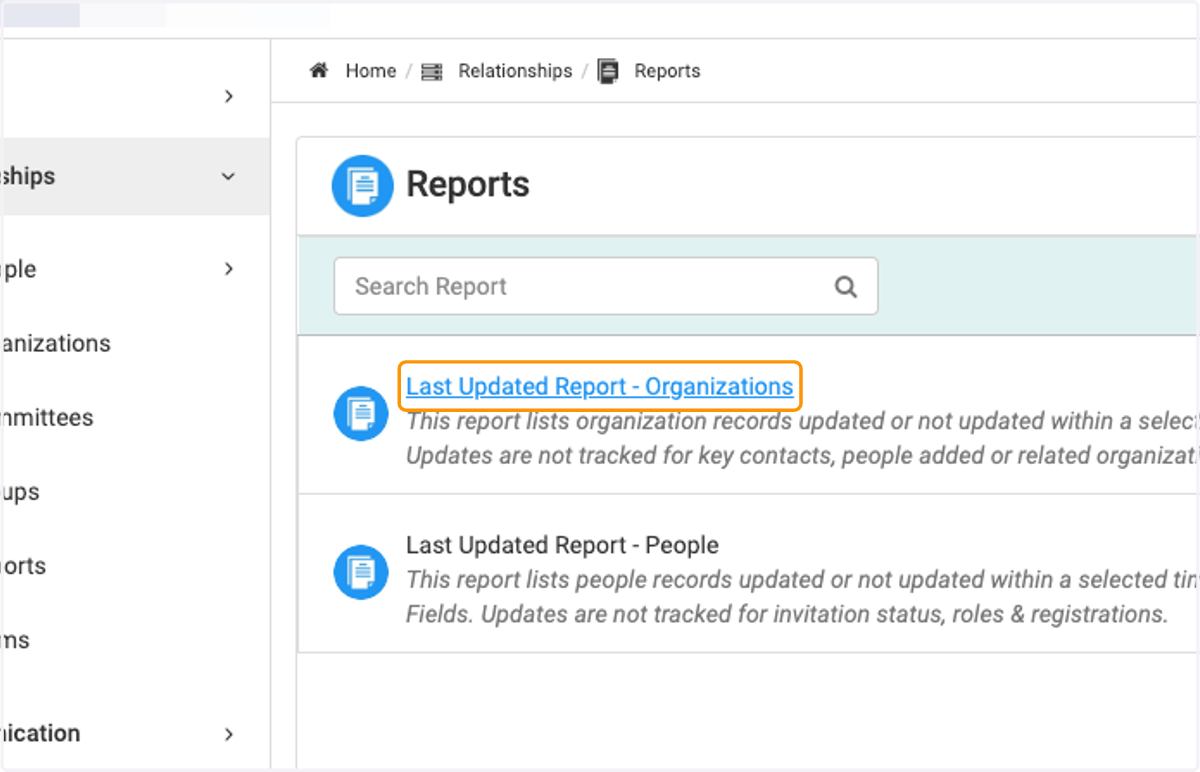
Task: Focus the Search Report input field
Action: click(606, 286)
